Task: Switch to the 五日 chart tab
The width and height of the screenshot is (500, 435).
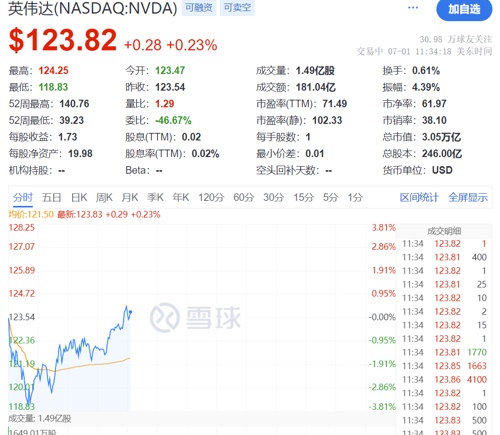Action: [51, 197]
